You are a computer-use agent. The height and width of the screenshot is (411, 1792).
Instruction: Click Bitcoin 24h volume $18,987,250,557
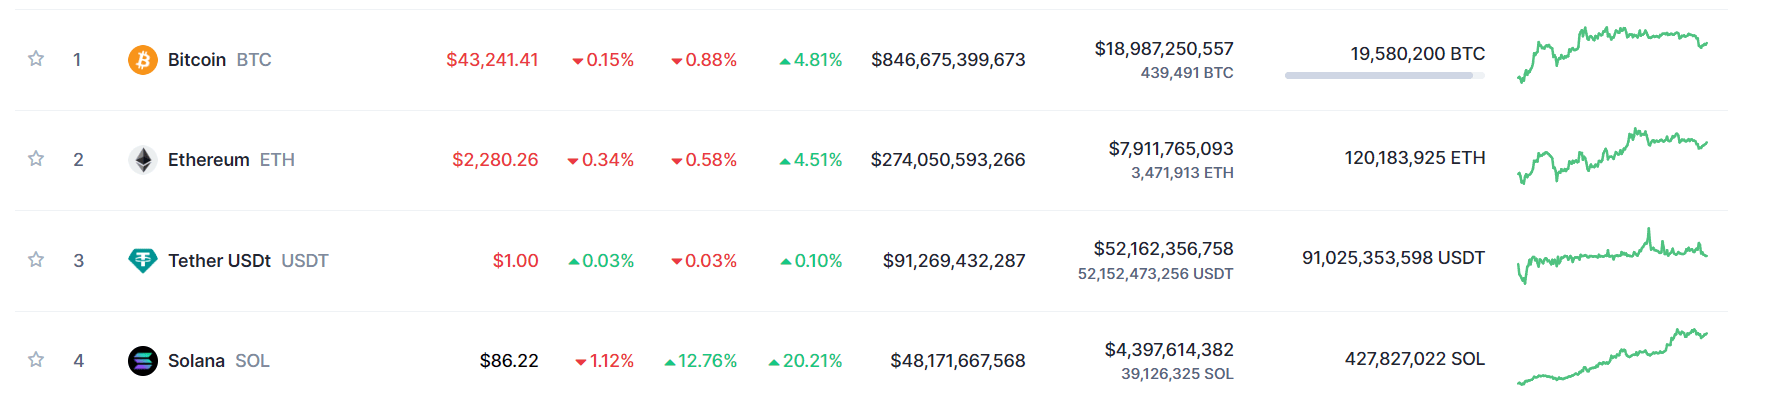pyautogui.click(x=1164, y=49)
